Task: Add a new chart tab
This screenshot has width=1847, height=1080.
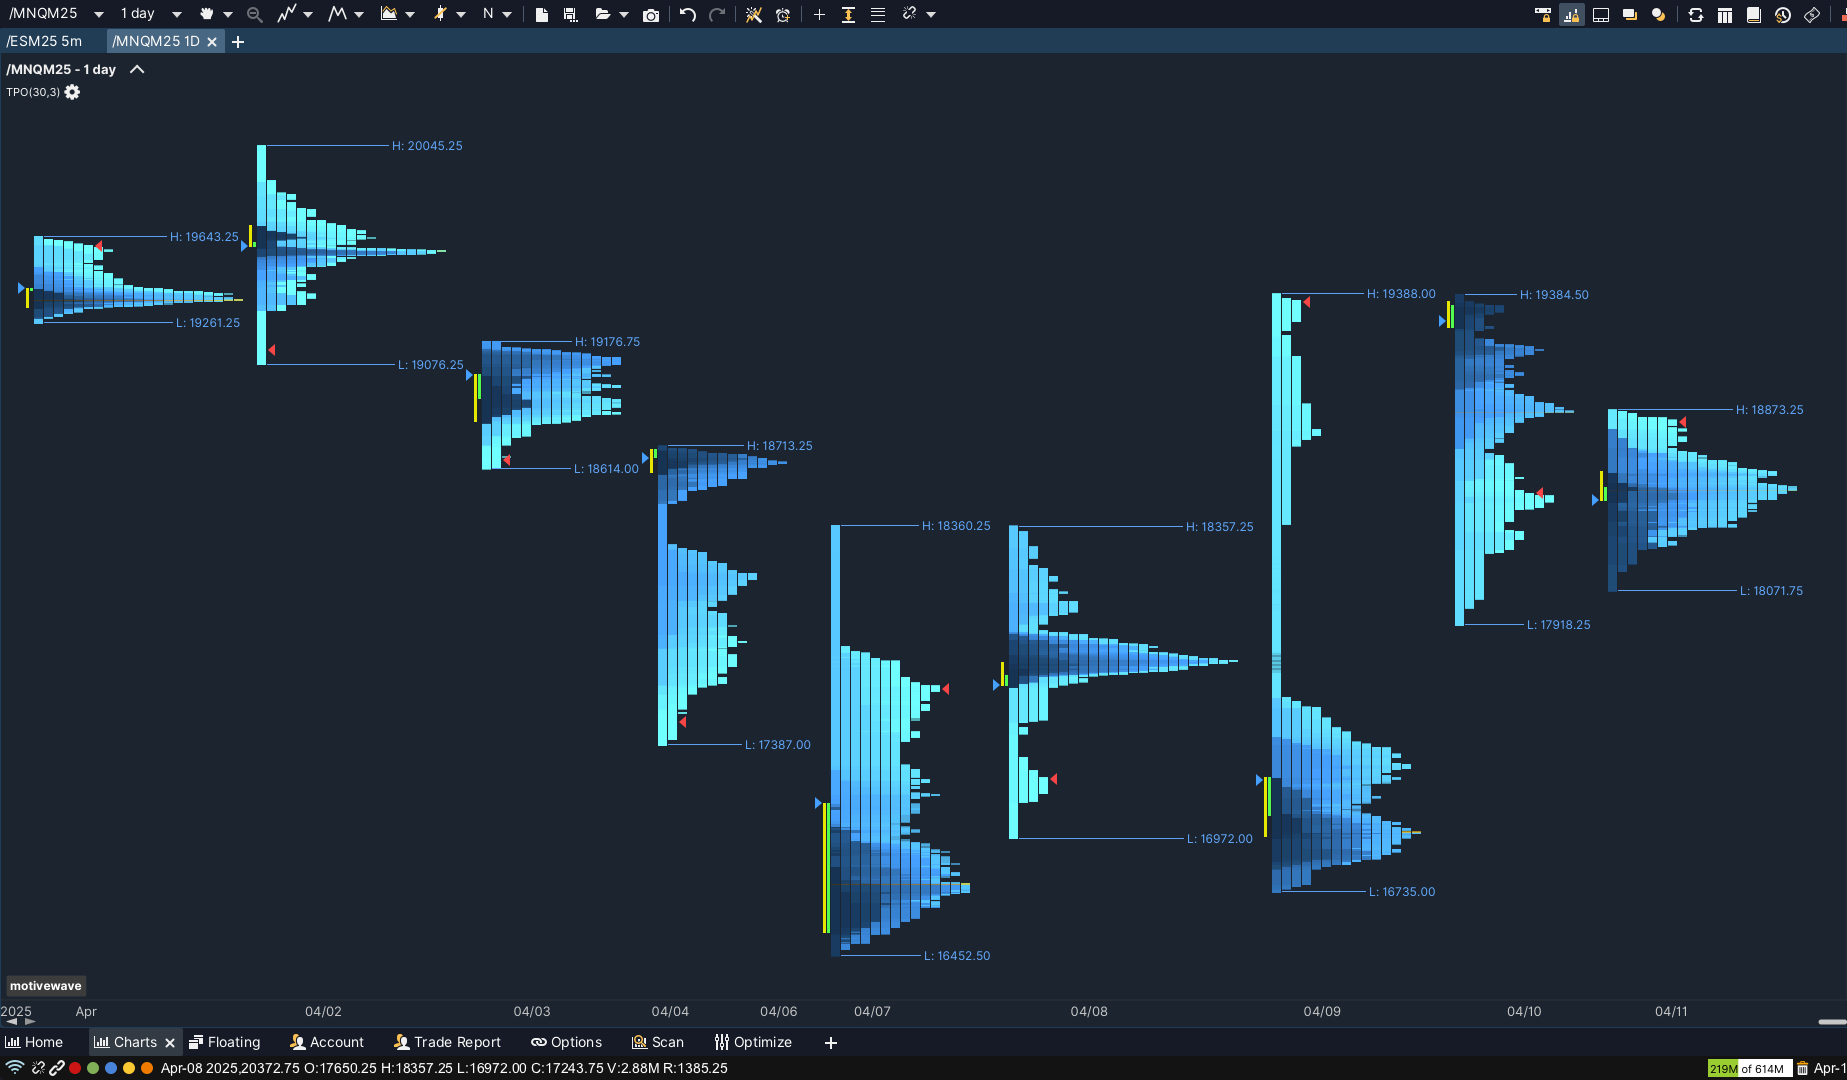Action: pyautogui.click(x=238, y=42)
